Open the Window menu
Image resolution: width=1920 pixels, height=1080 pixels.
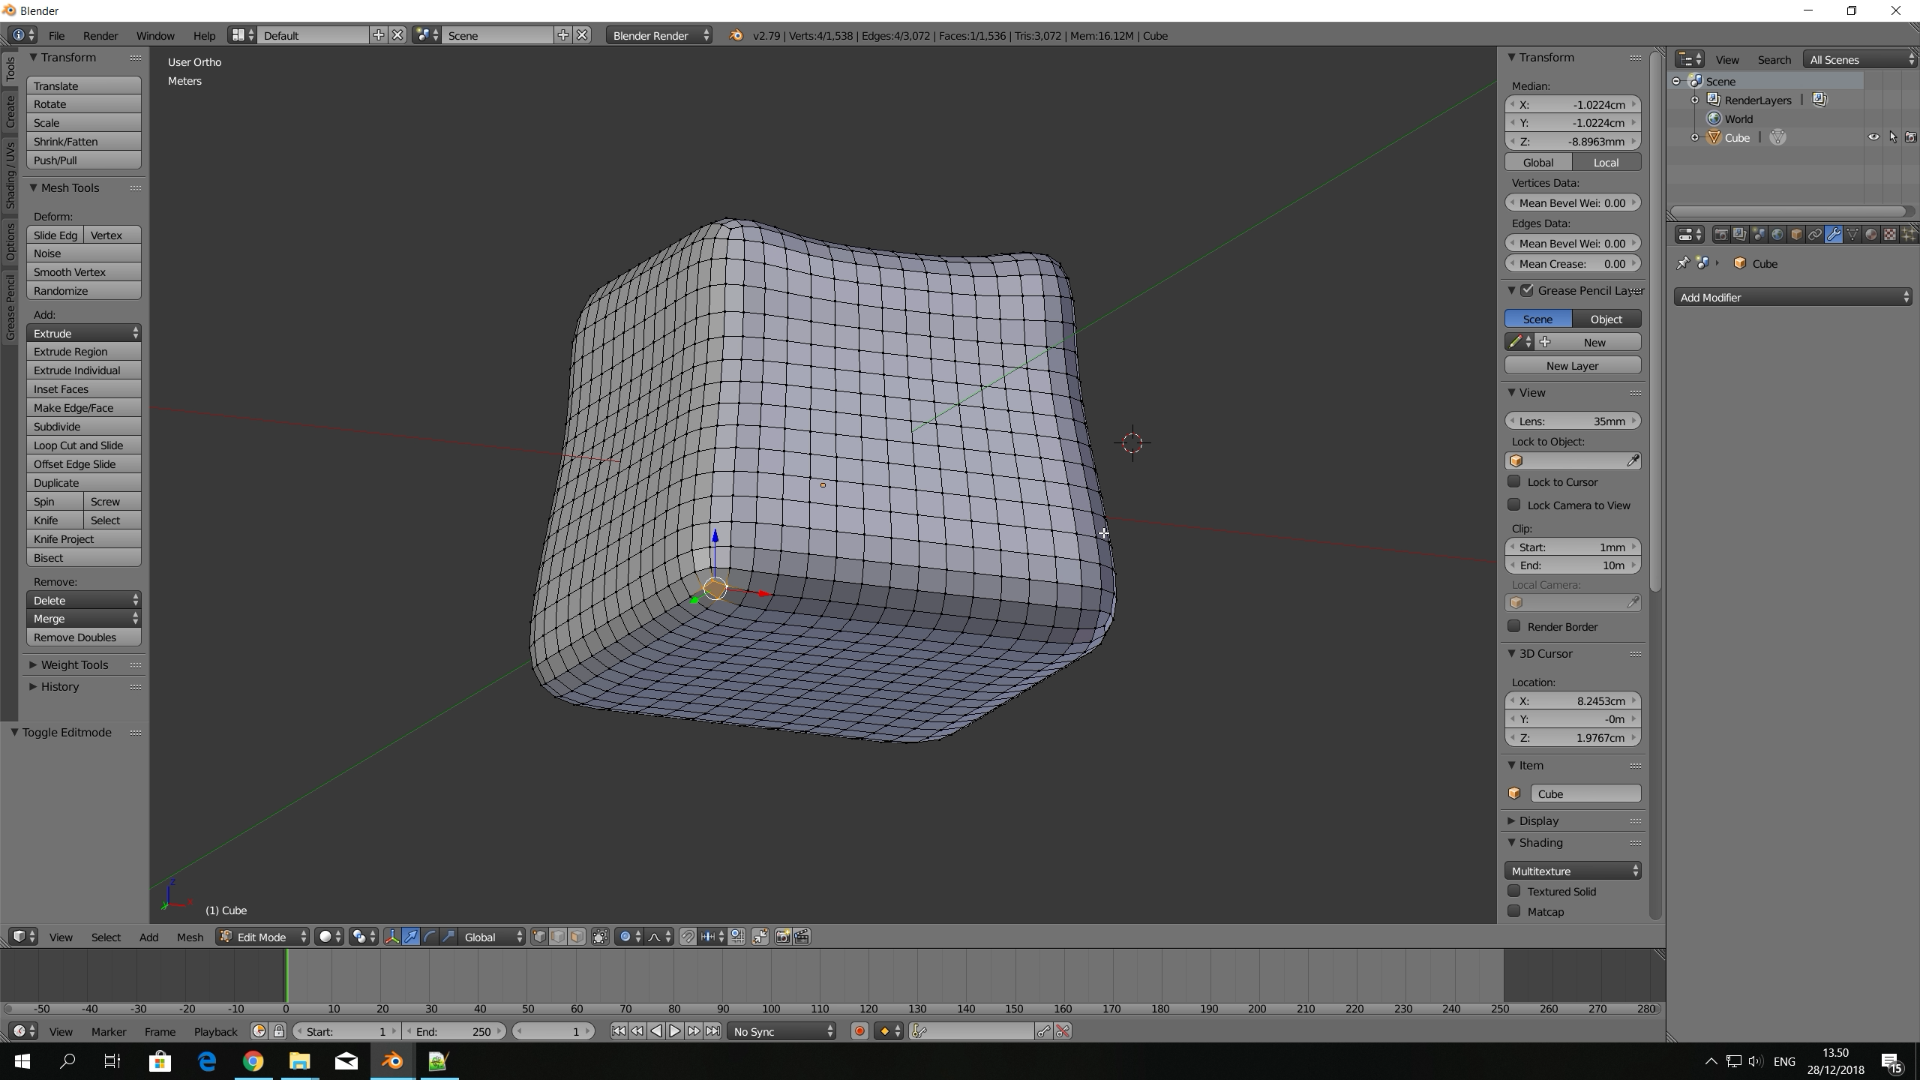(x=155, y=35)
